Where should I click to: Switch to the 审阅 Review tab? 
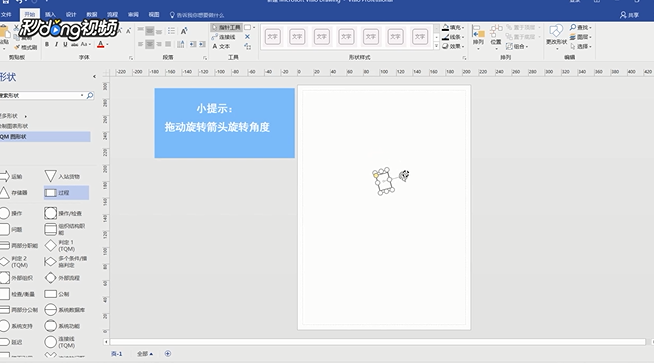[133, 15]
